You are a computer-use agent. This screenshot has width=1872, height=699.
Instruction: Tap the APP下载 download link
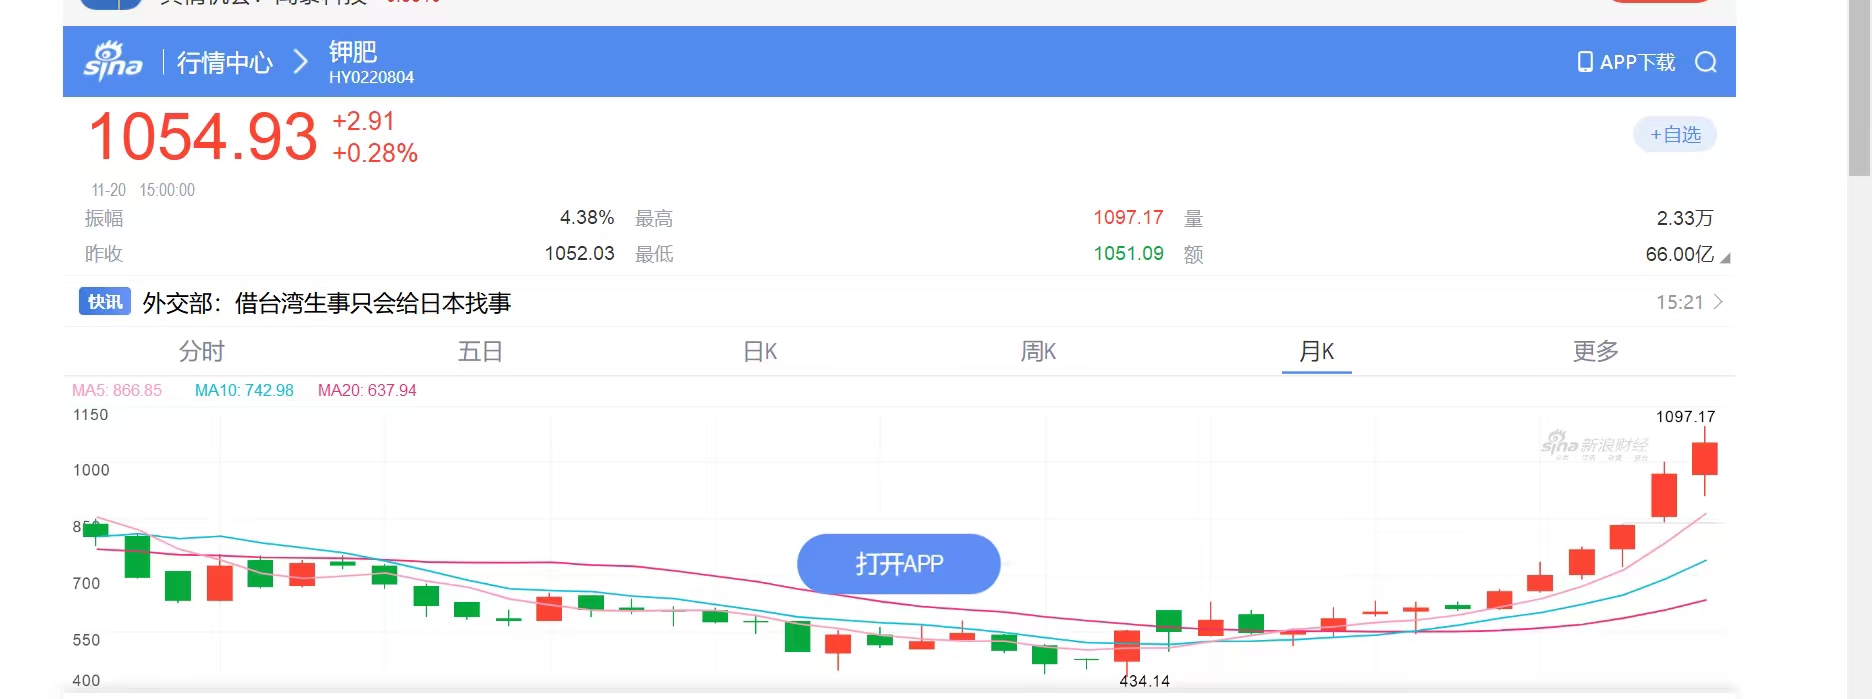pos(1627,62)
